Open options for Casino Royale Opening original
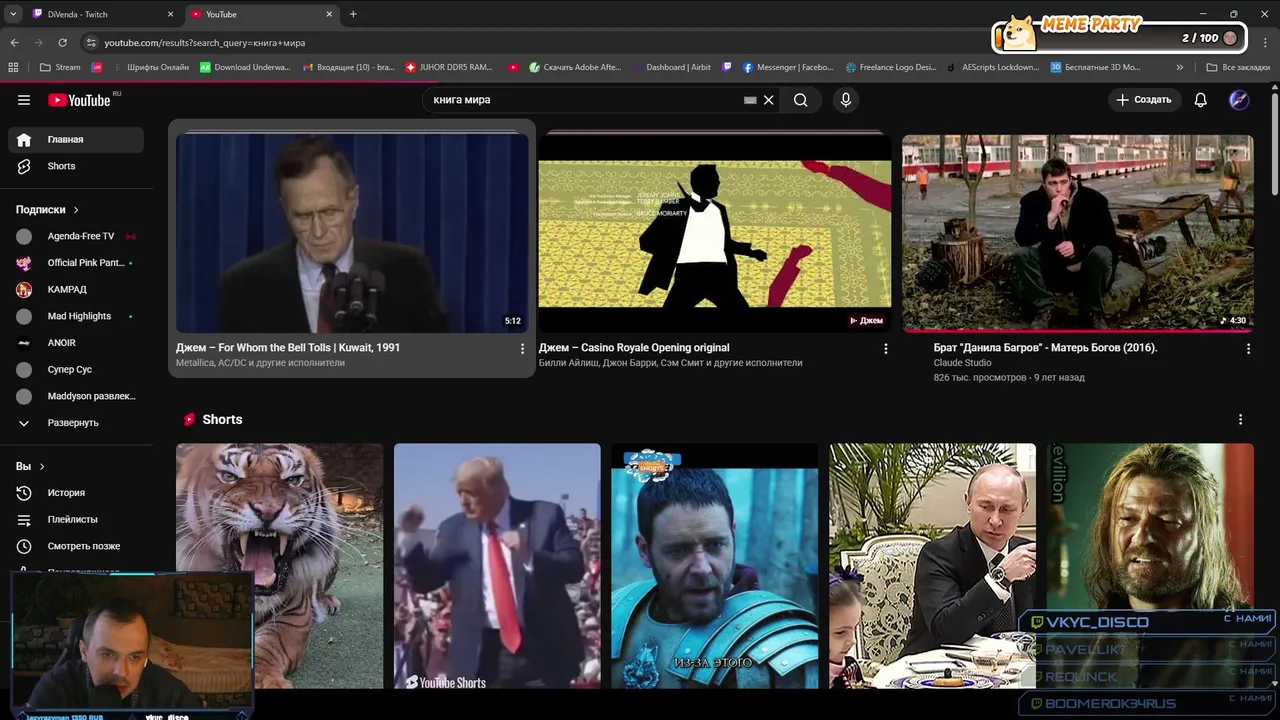This screenshot has width=1280, height=720. click(885, 348)
